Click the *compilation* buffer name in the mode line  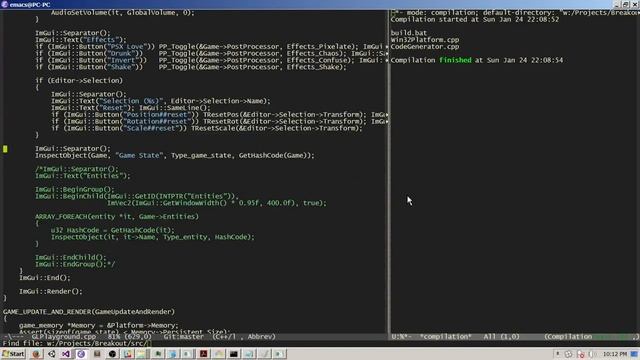click(x=446, y=337)
